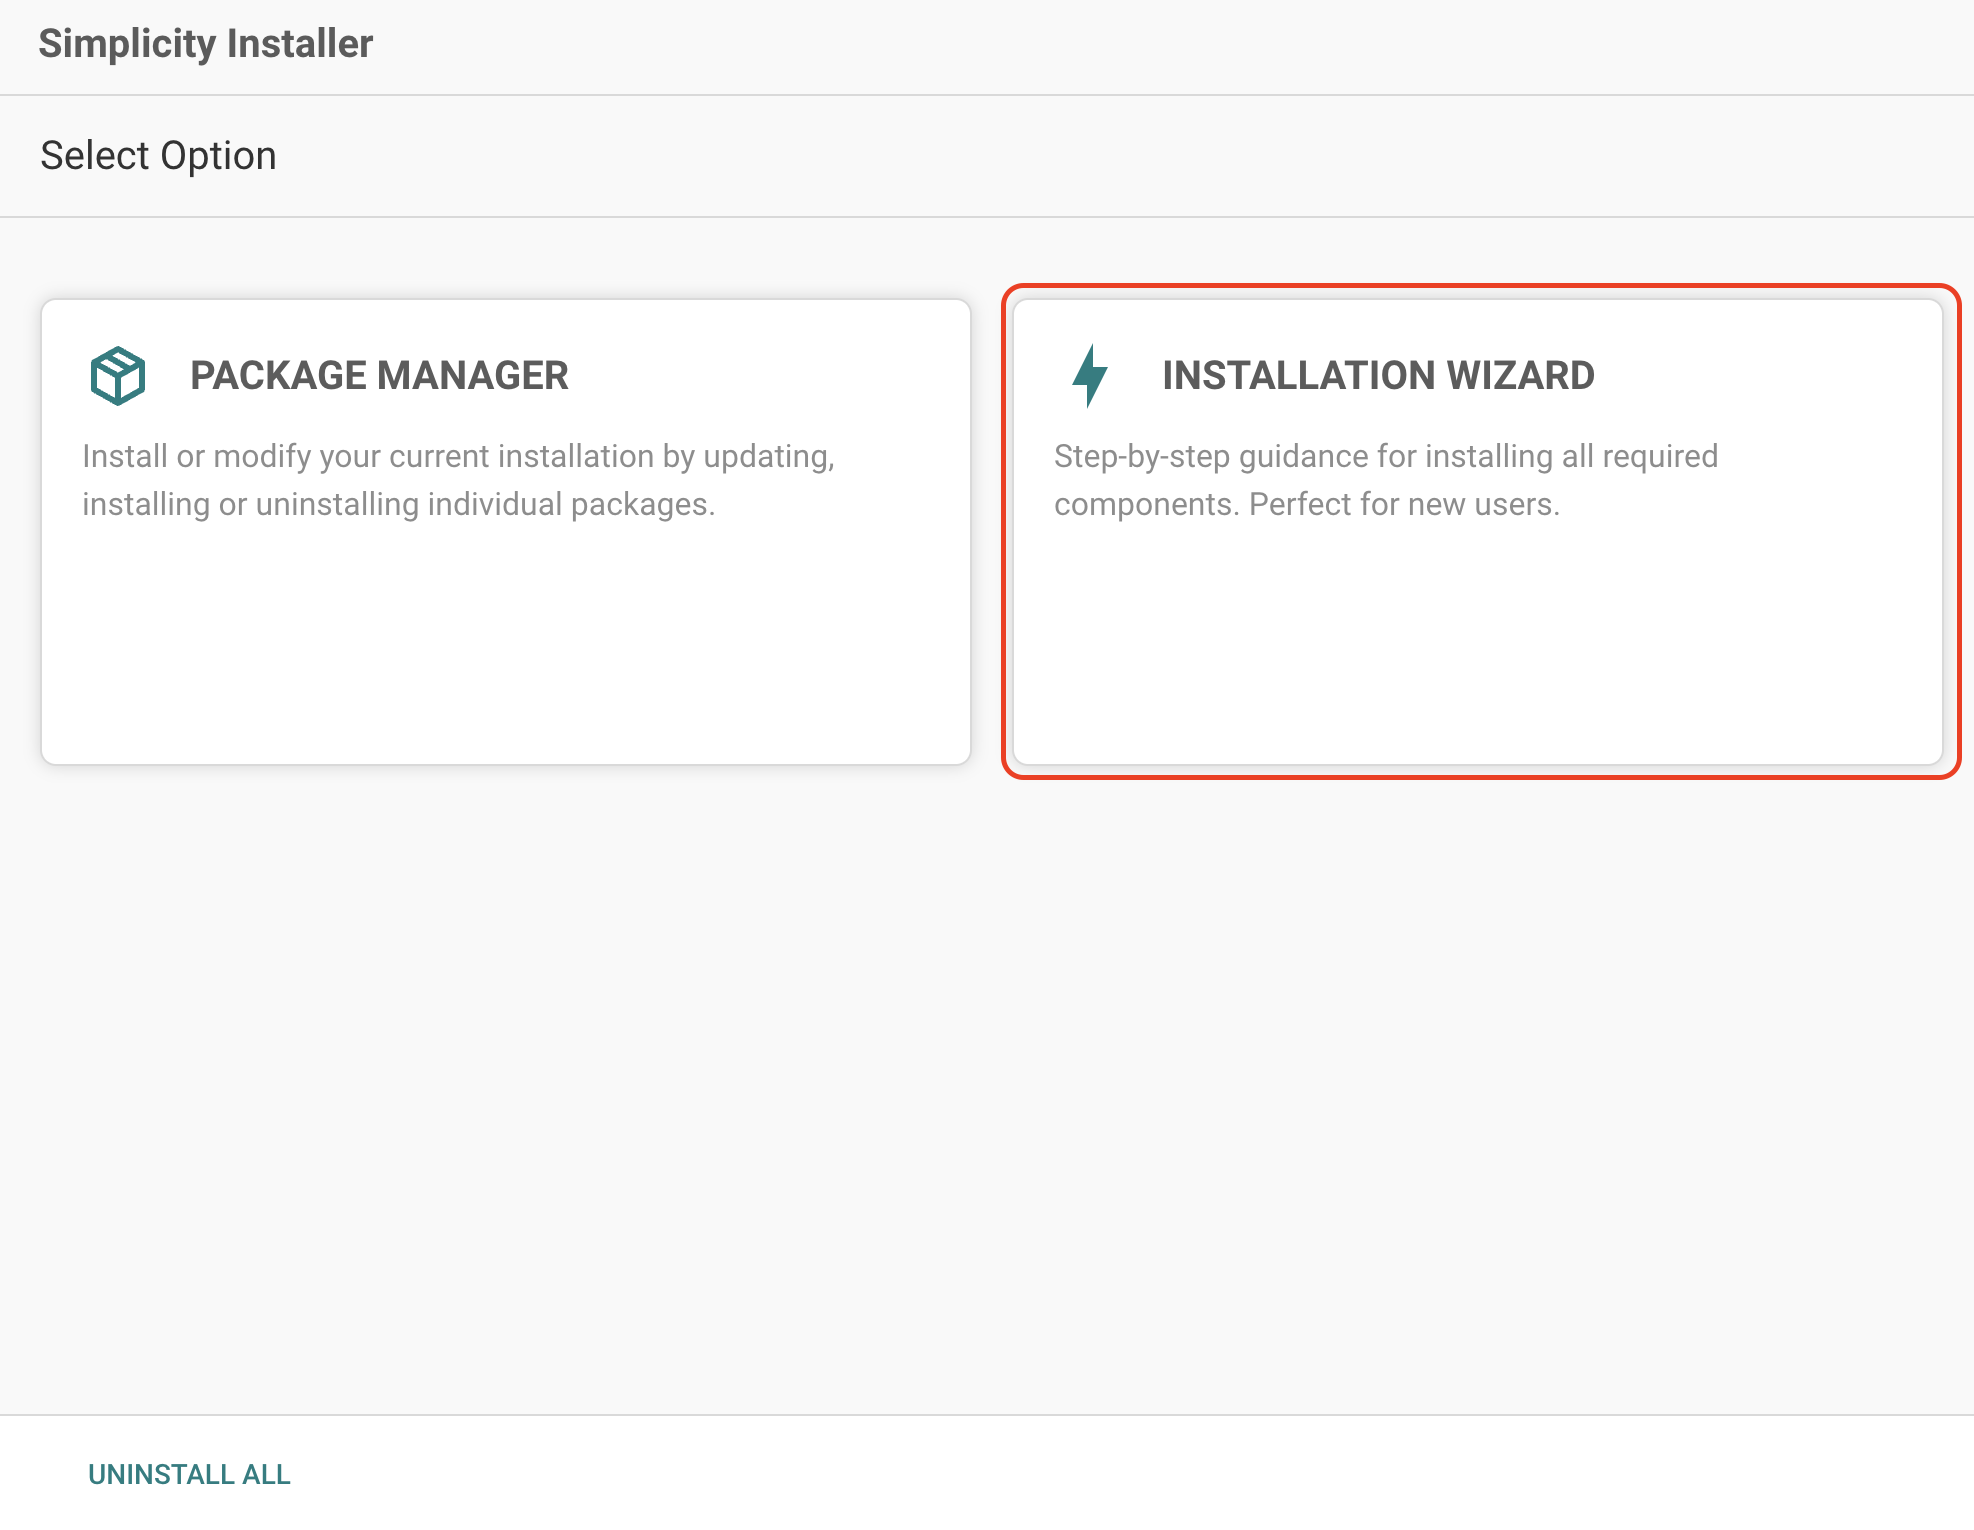The width and height of the screenshot is (1974, 1530).
Task: Click the Select Option header
Action: click(158, 155)
